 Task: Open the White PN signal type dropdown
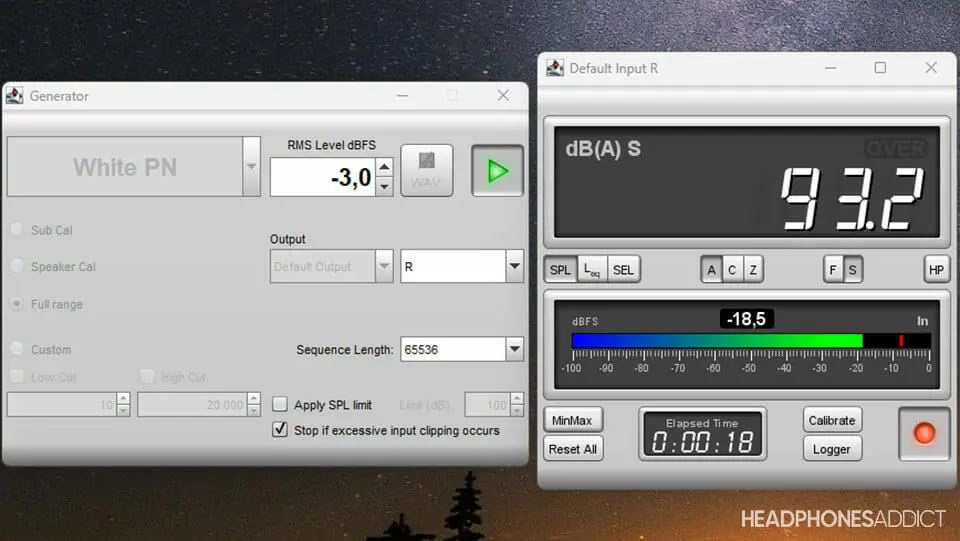tap(251, 166)
